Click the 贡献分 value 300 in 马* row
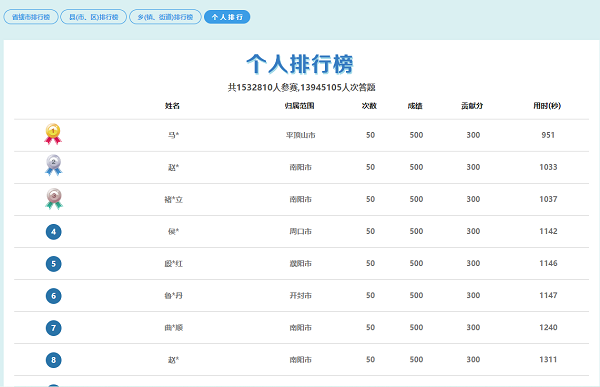Image resolution: width=600 pixels, height=387 pixels. (x=473, y=135)
